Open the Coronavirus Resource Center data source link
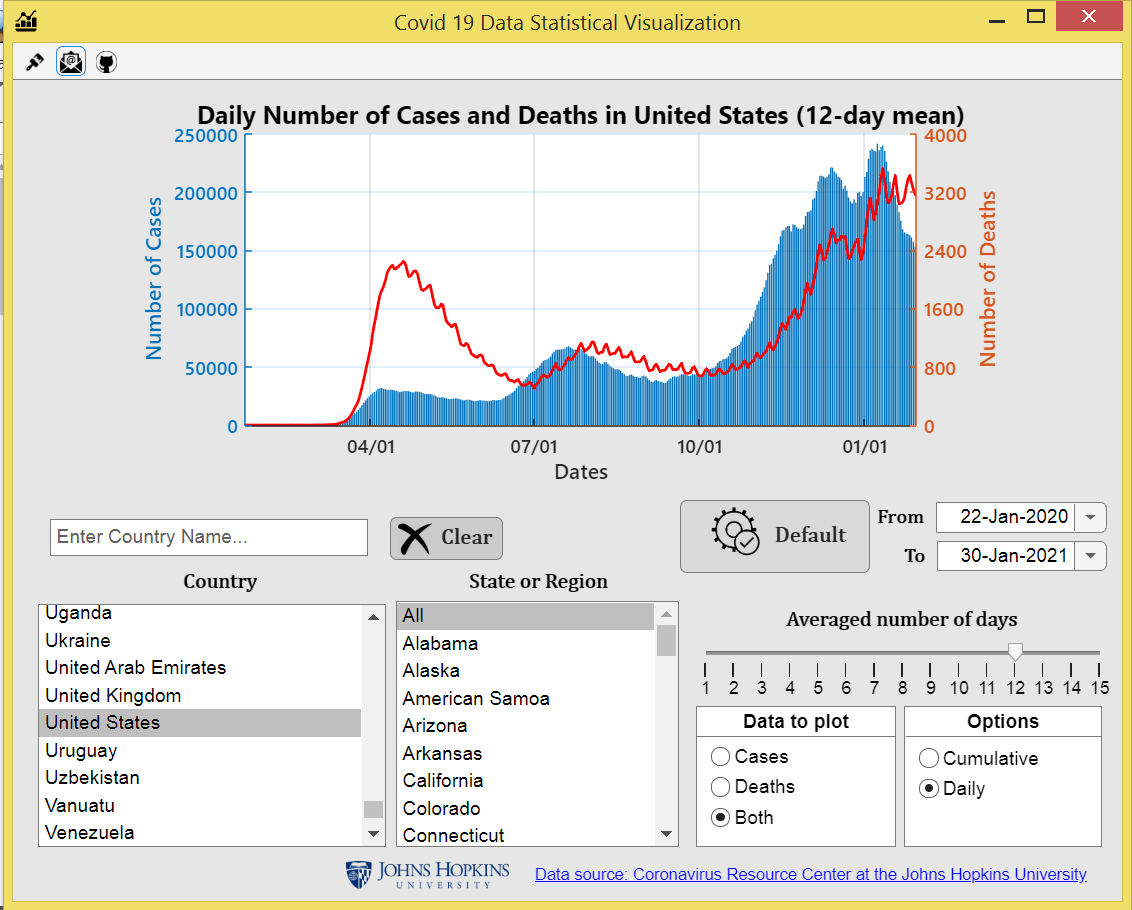The image size is (1132, 910). pos(810,873)
